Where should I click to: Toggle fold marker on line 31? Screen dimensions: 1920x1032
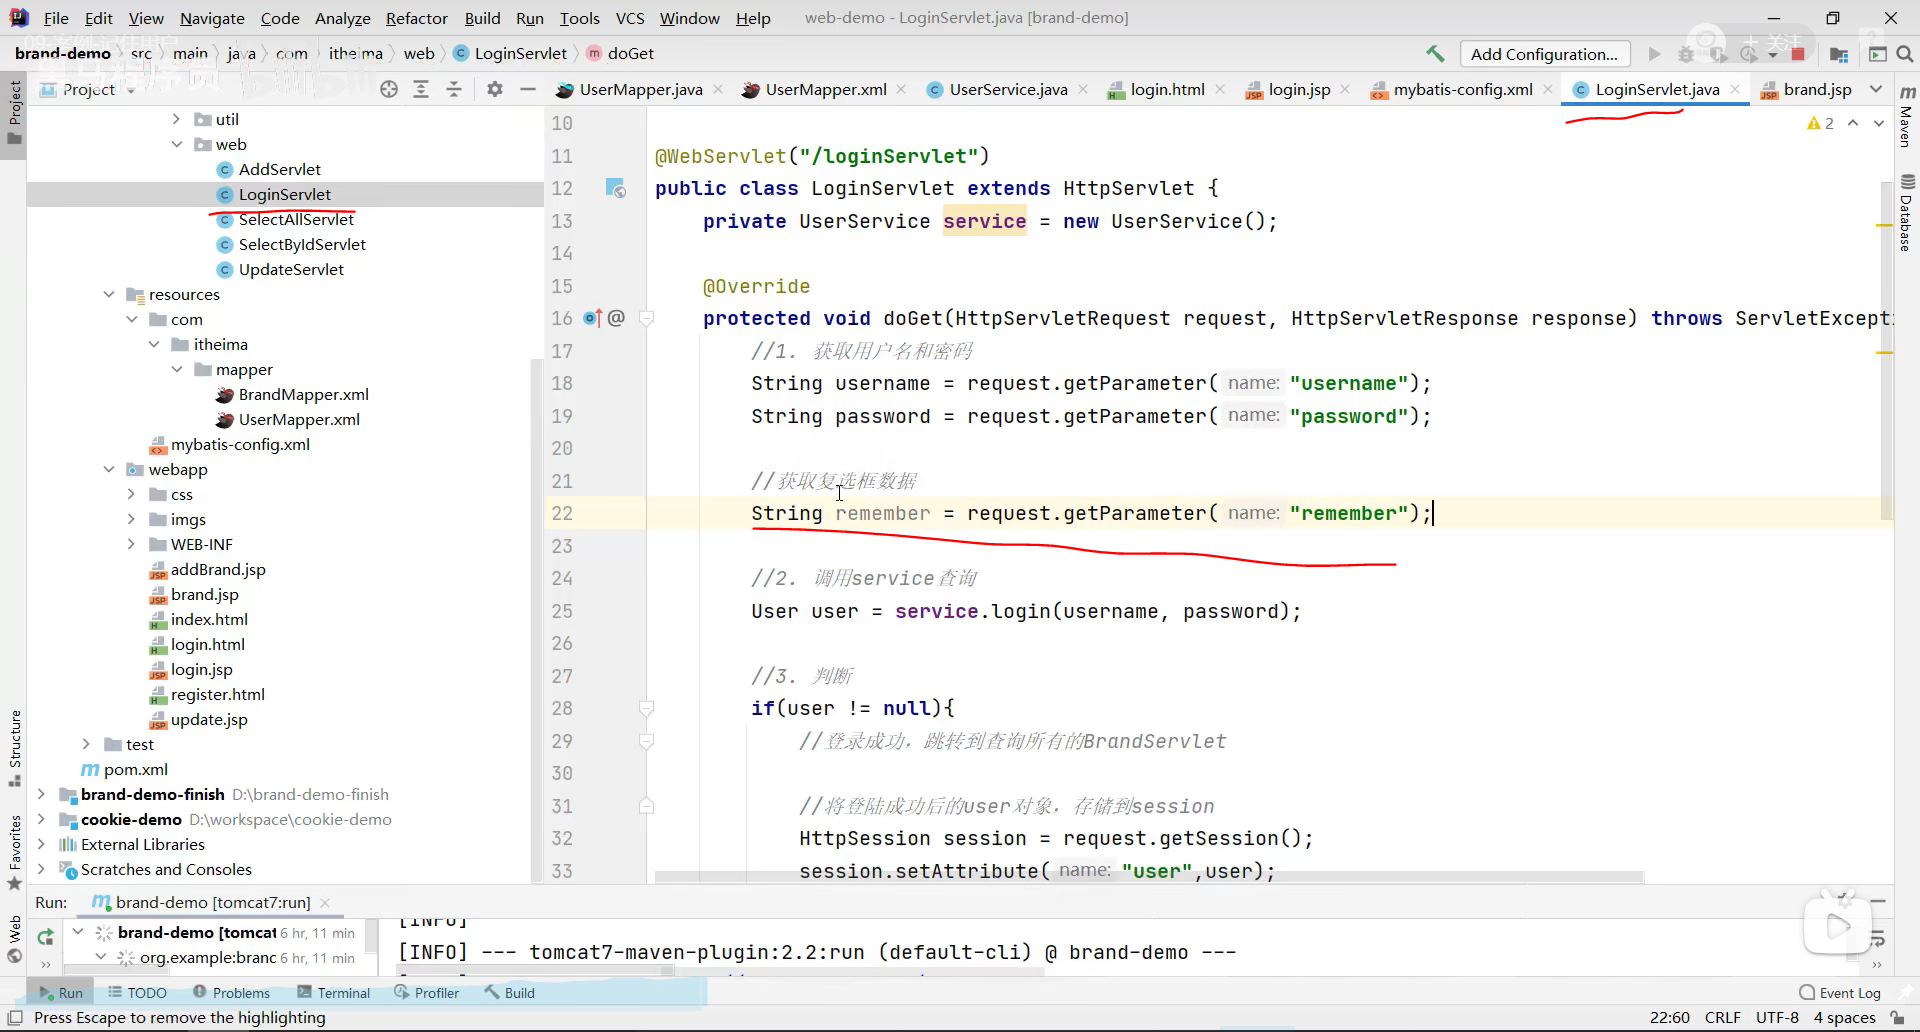point(646,806)
